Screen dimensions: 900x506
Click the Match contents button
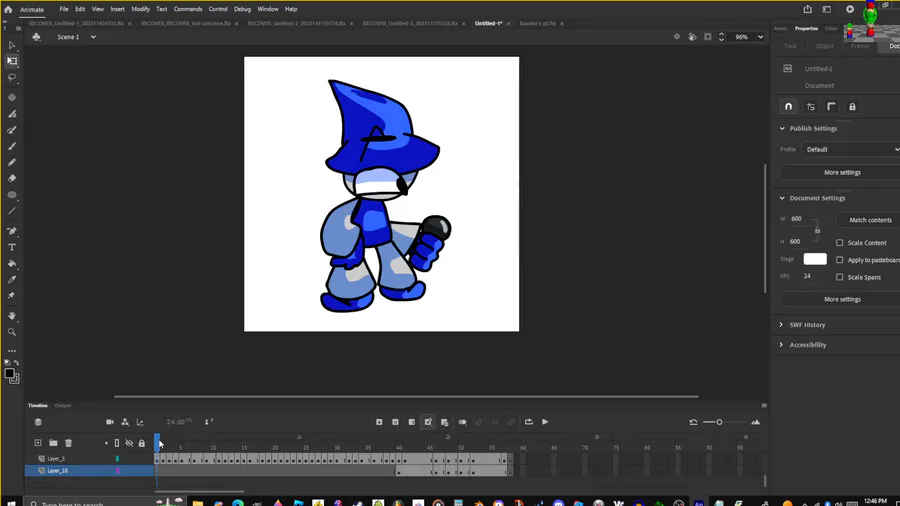tap(870, 220)
